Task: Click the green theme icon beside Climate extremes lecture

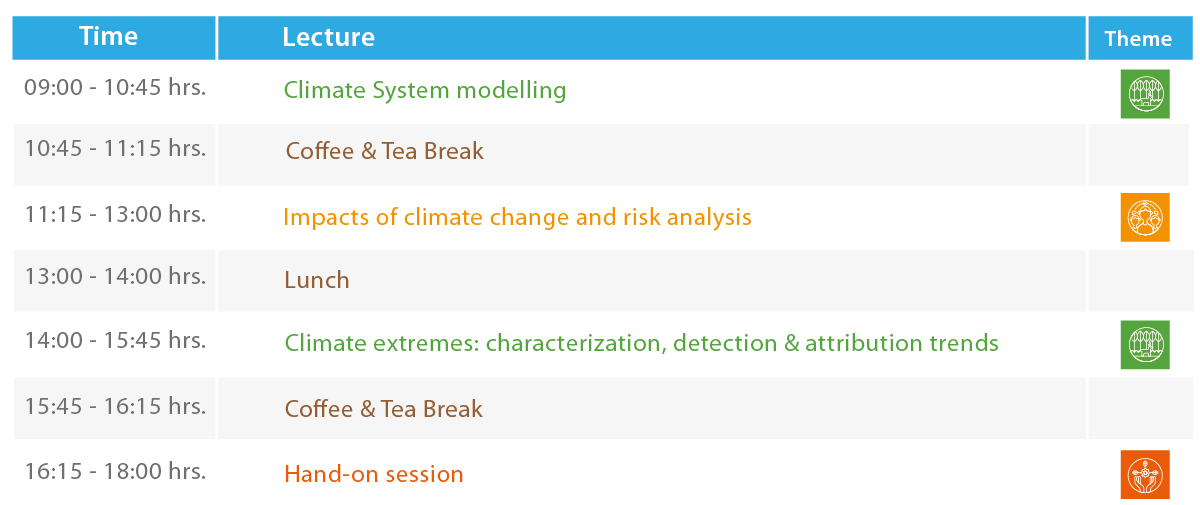Action: coord(1144,344)
